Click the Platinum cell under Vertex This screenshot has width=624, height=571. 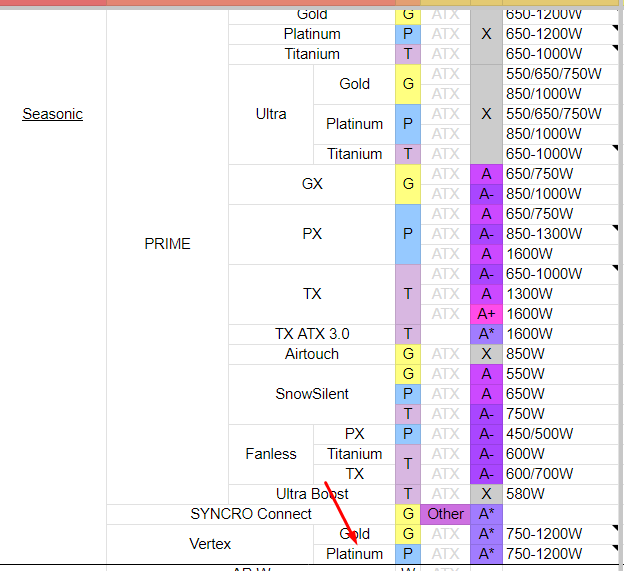[x=354, y=554]
